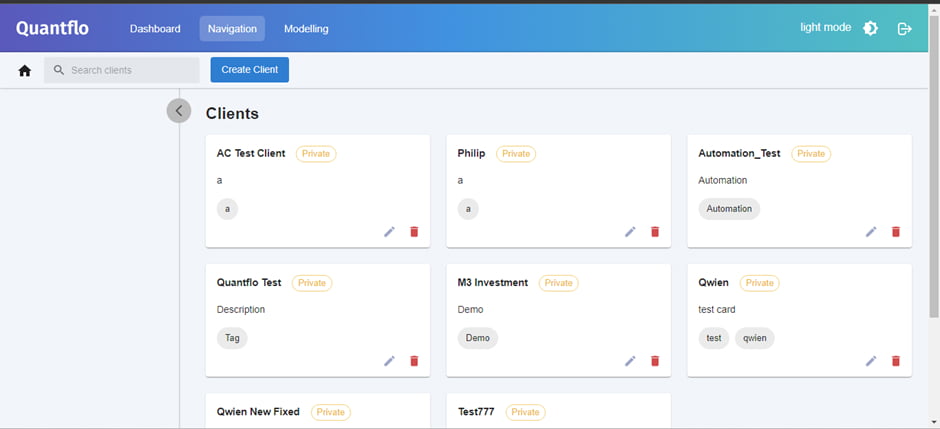Delete the M3 Investment client card
The height and width of the screenshot is (429, 940).
(655, 361)
